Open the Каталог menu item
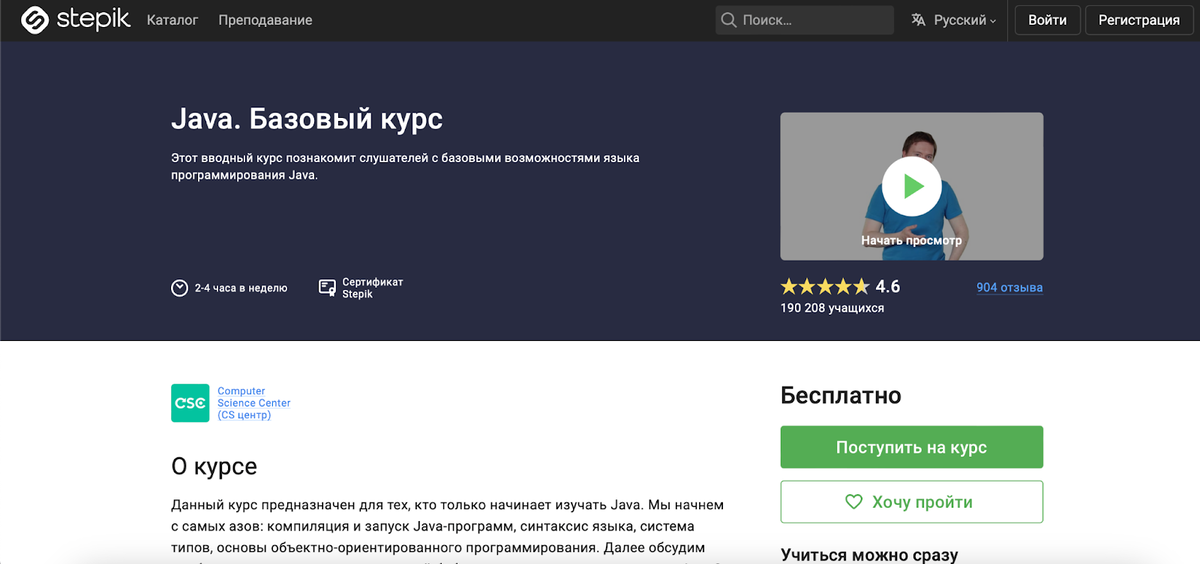1200x564 pixels. click(172, 20)
